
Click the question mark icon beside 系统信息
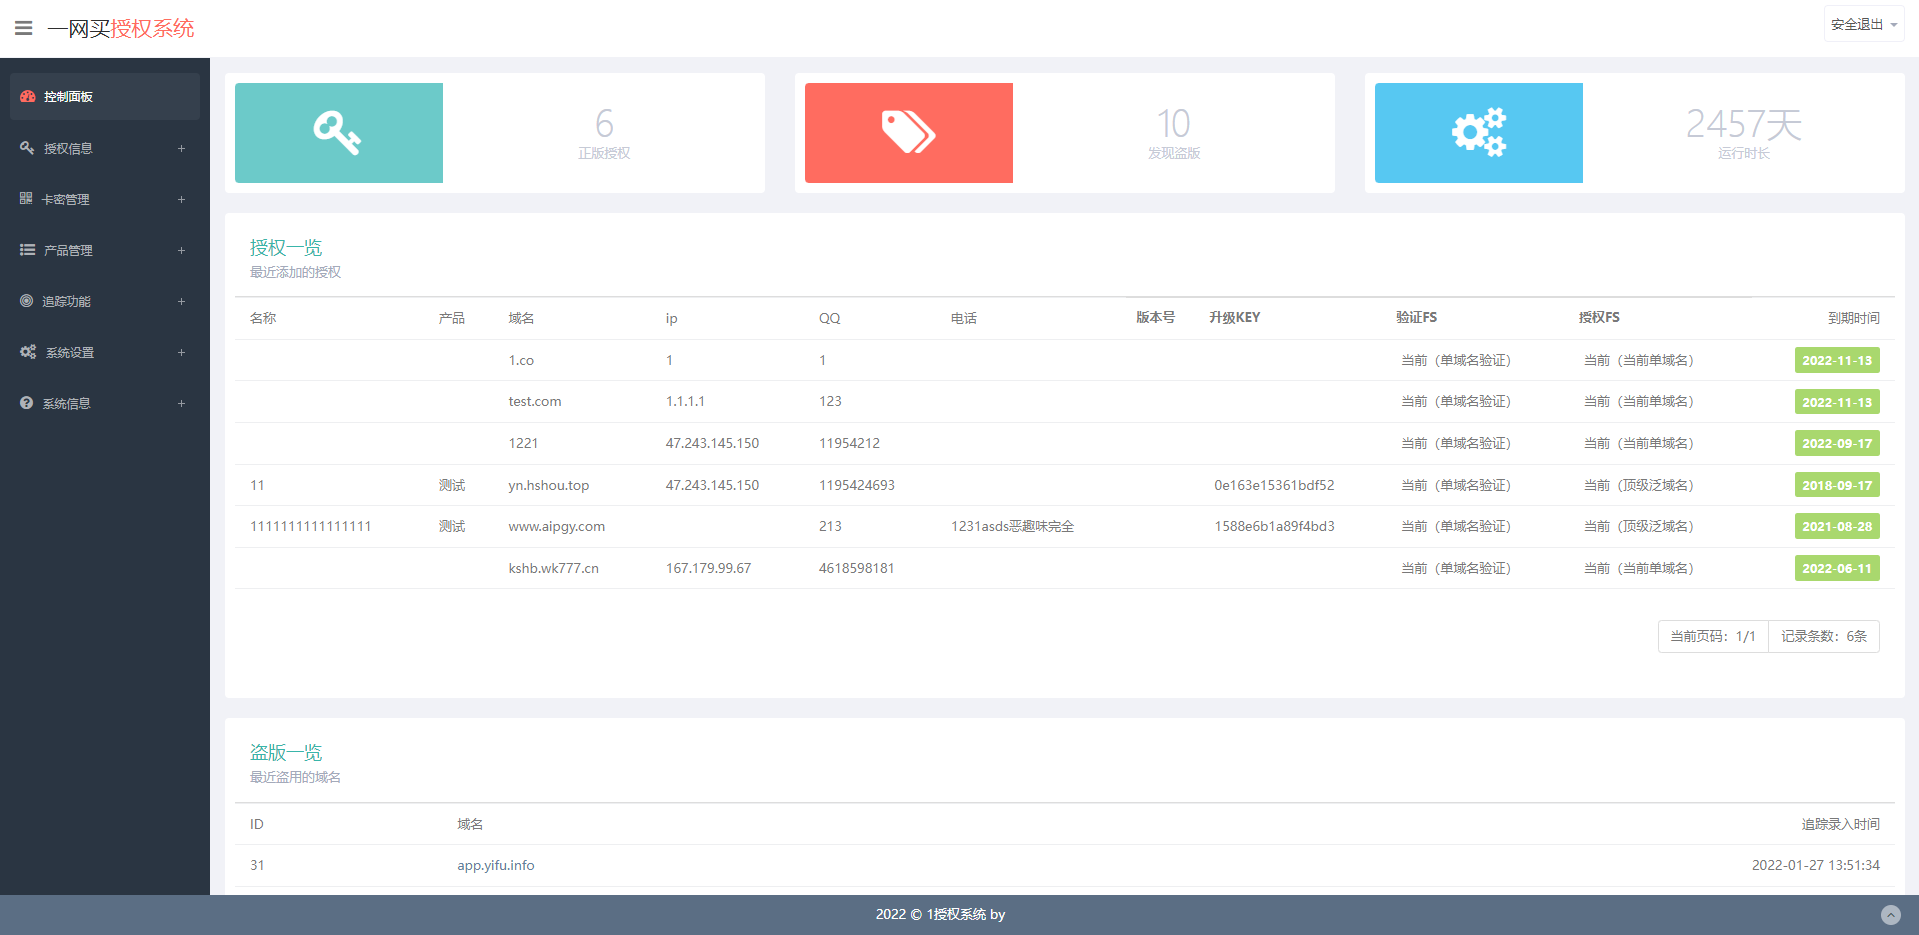(x=27, y=403)
